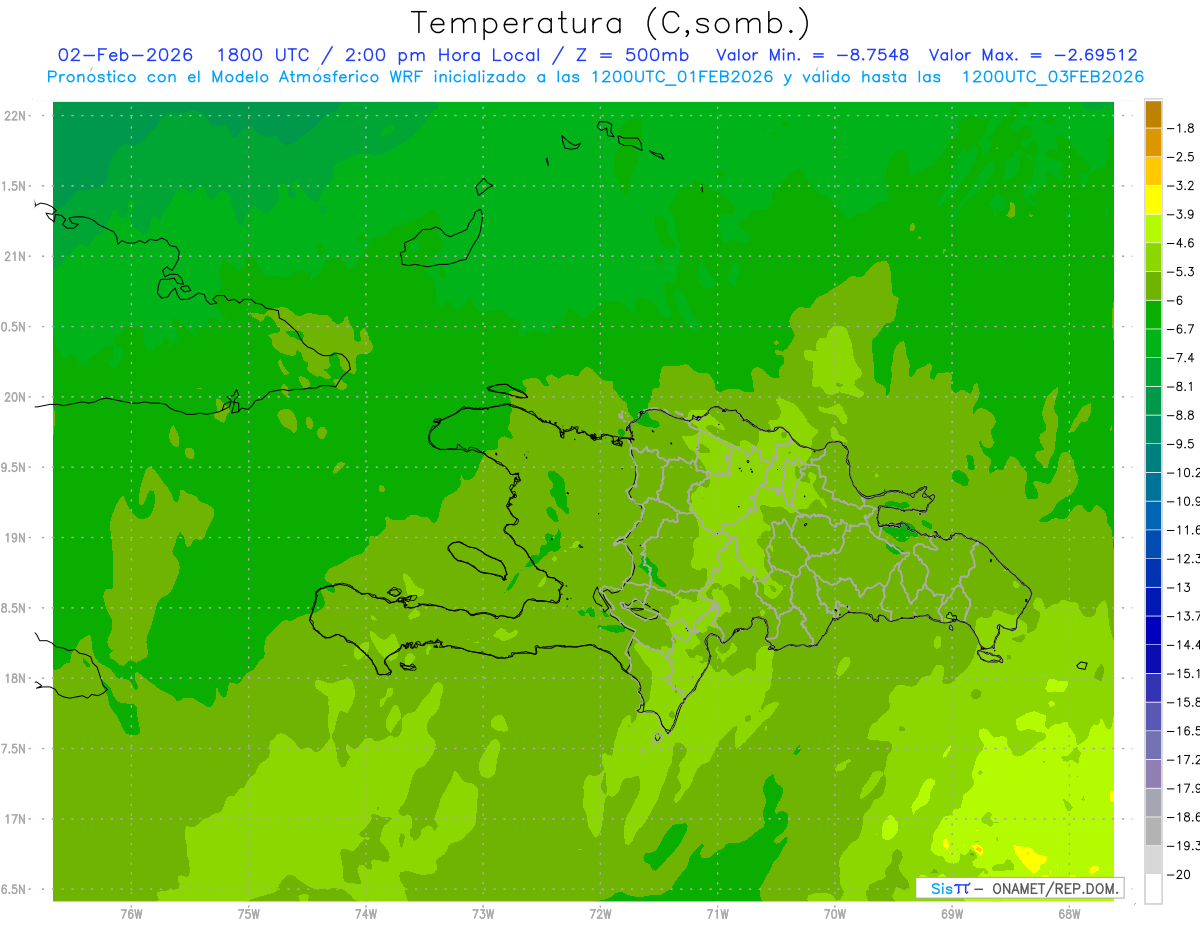The width and height of the screenshot is (1200, 927).
Task: Select the '02-Feb-2026' date text
Action: 125,55
